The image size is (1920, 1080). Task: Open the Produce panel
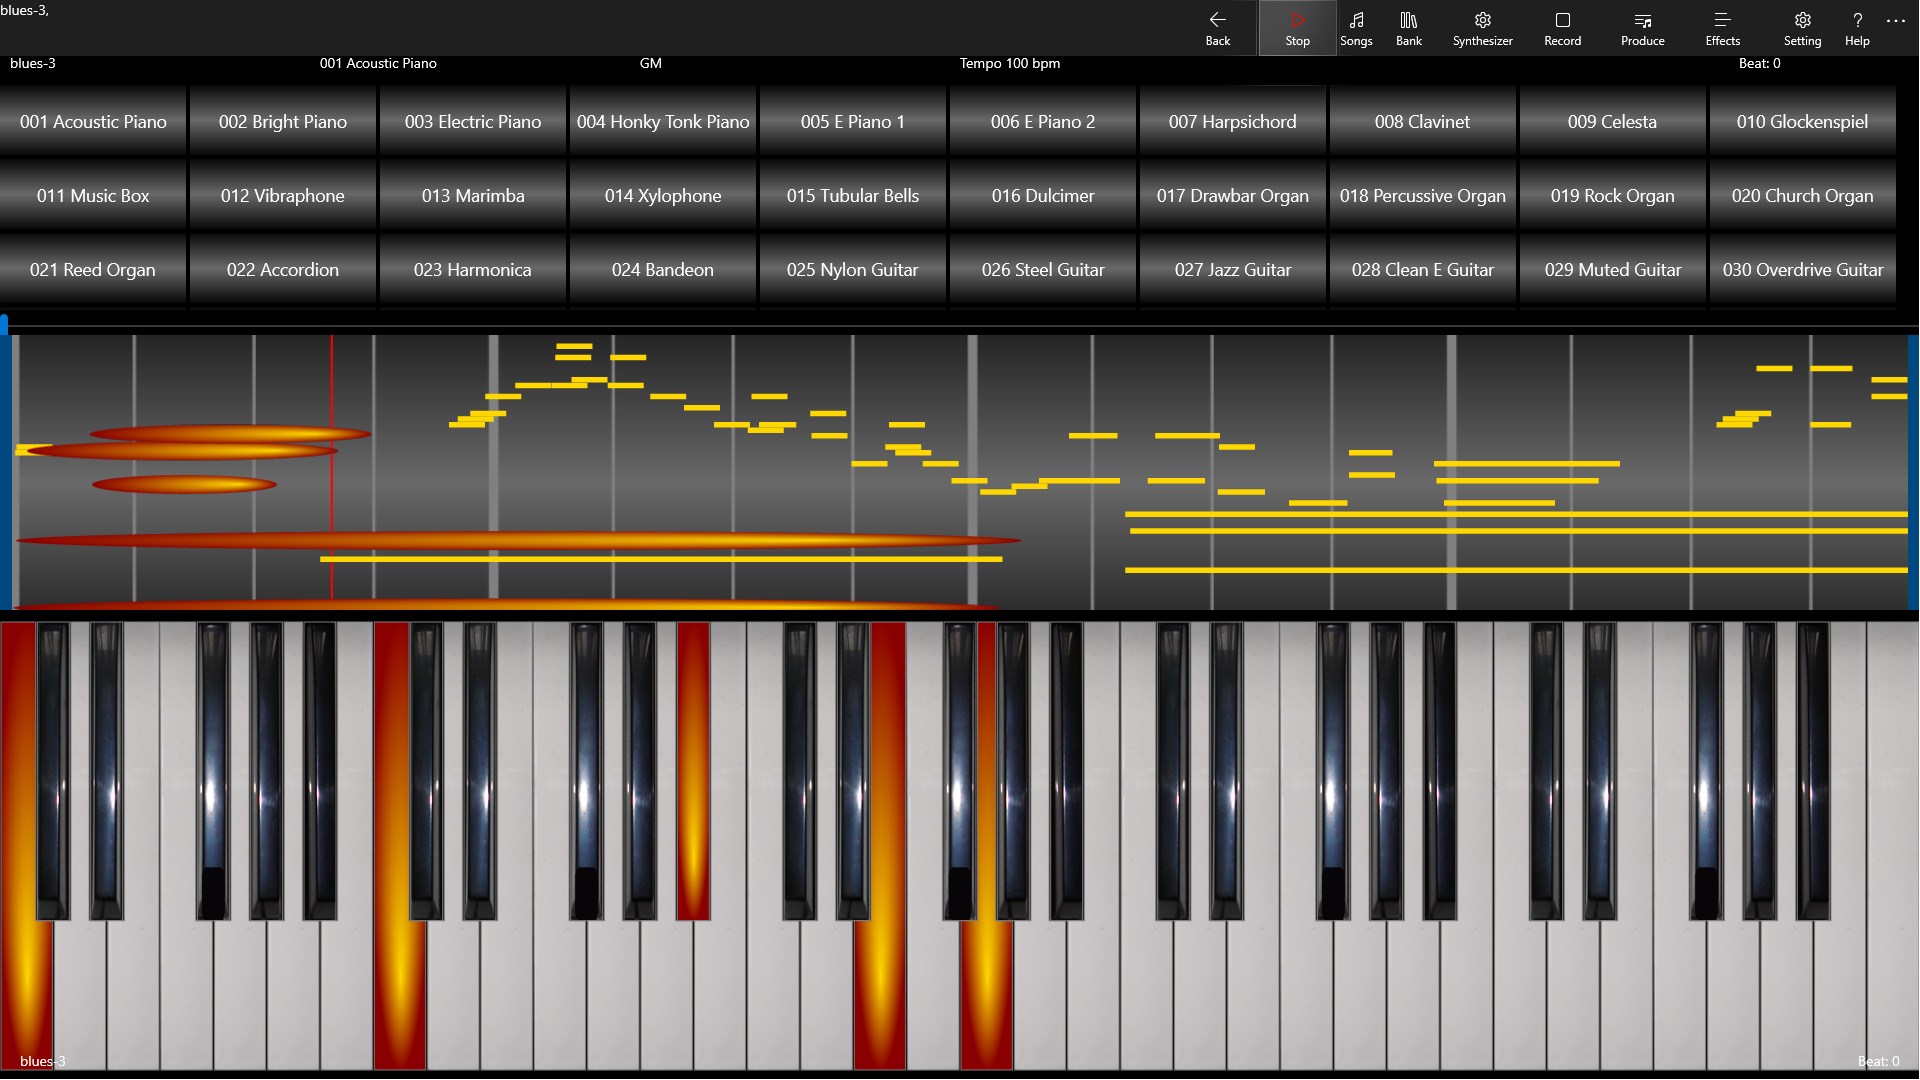(x=1643, y=28)
